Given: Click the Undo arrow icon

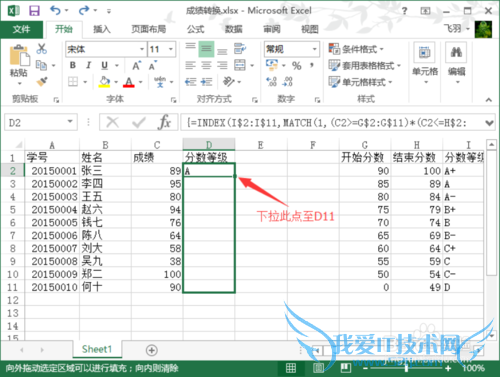Looking at the screenshot, I should point(55,11).
